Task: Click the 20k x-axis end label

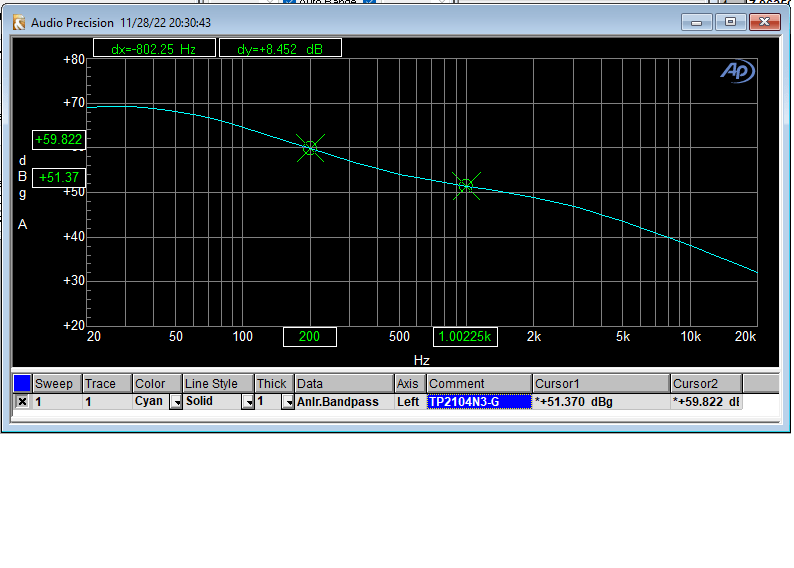Action: click(745, 337)
